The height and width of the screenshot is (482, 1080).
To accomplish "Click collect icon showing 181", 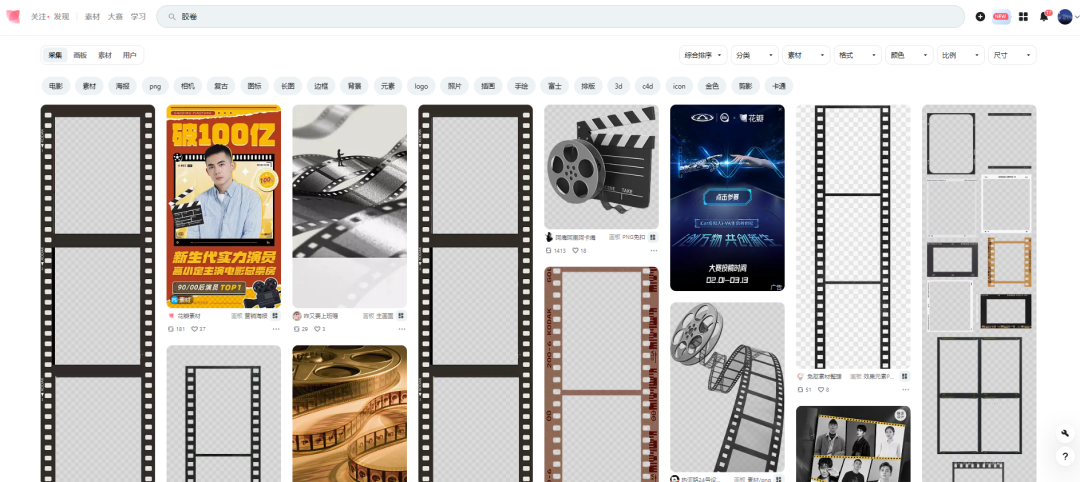I will click(171, 329).
